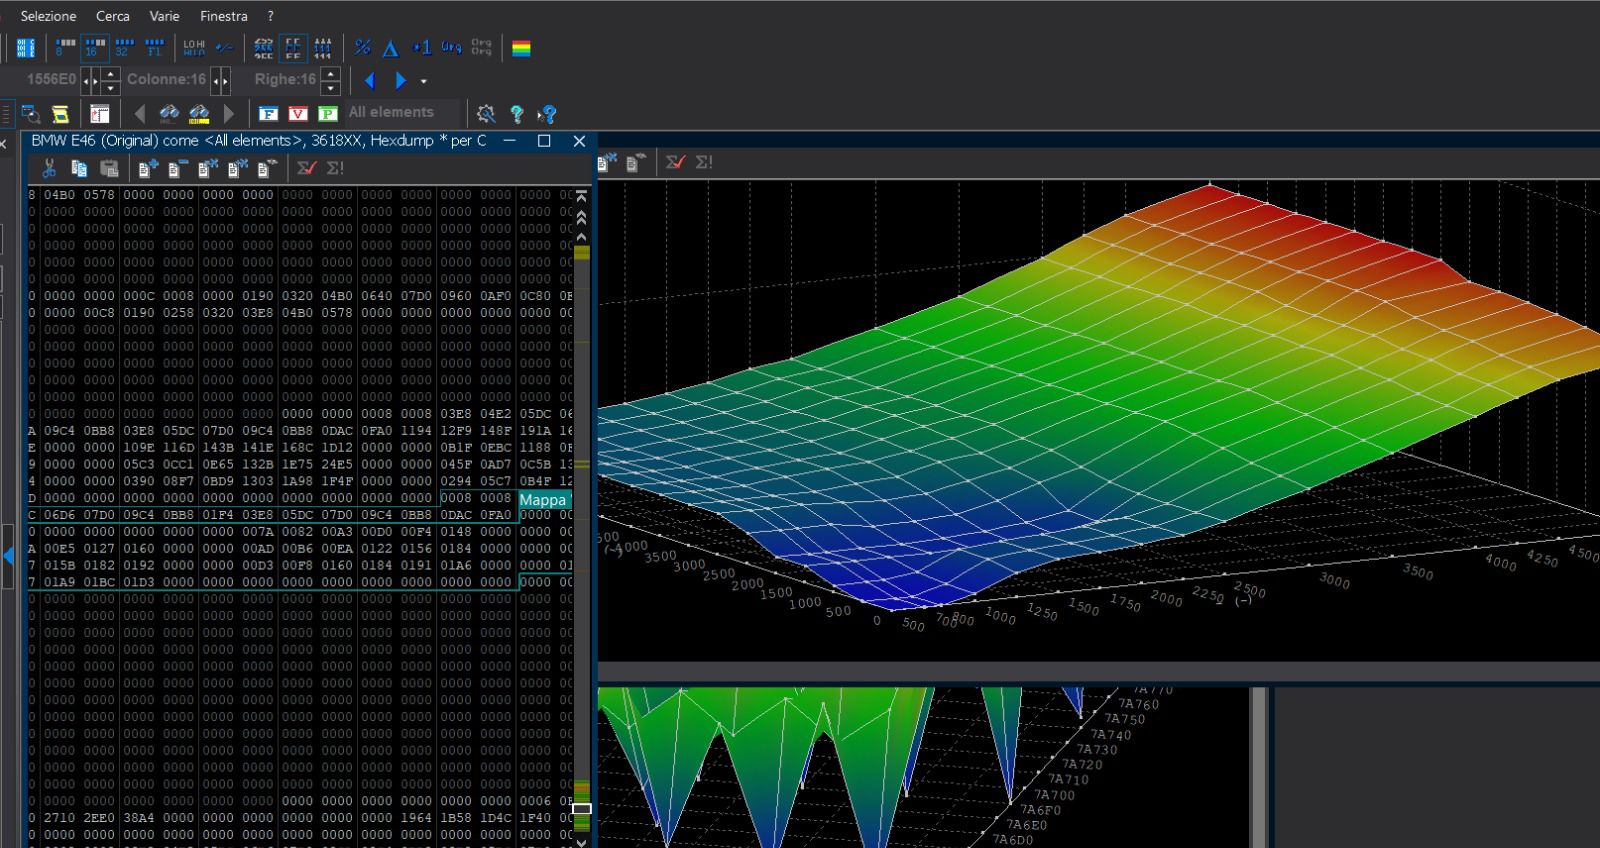Step address 1556E0 left
Screen dimensions: 1600x848
[86, 80]
